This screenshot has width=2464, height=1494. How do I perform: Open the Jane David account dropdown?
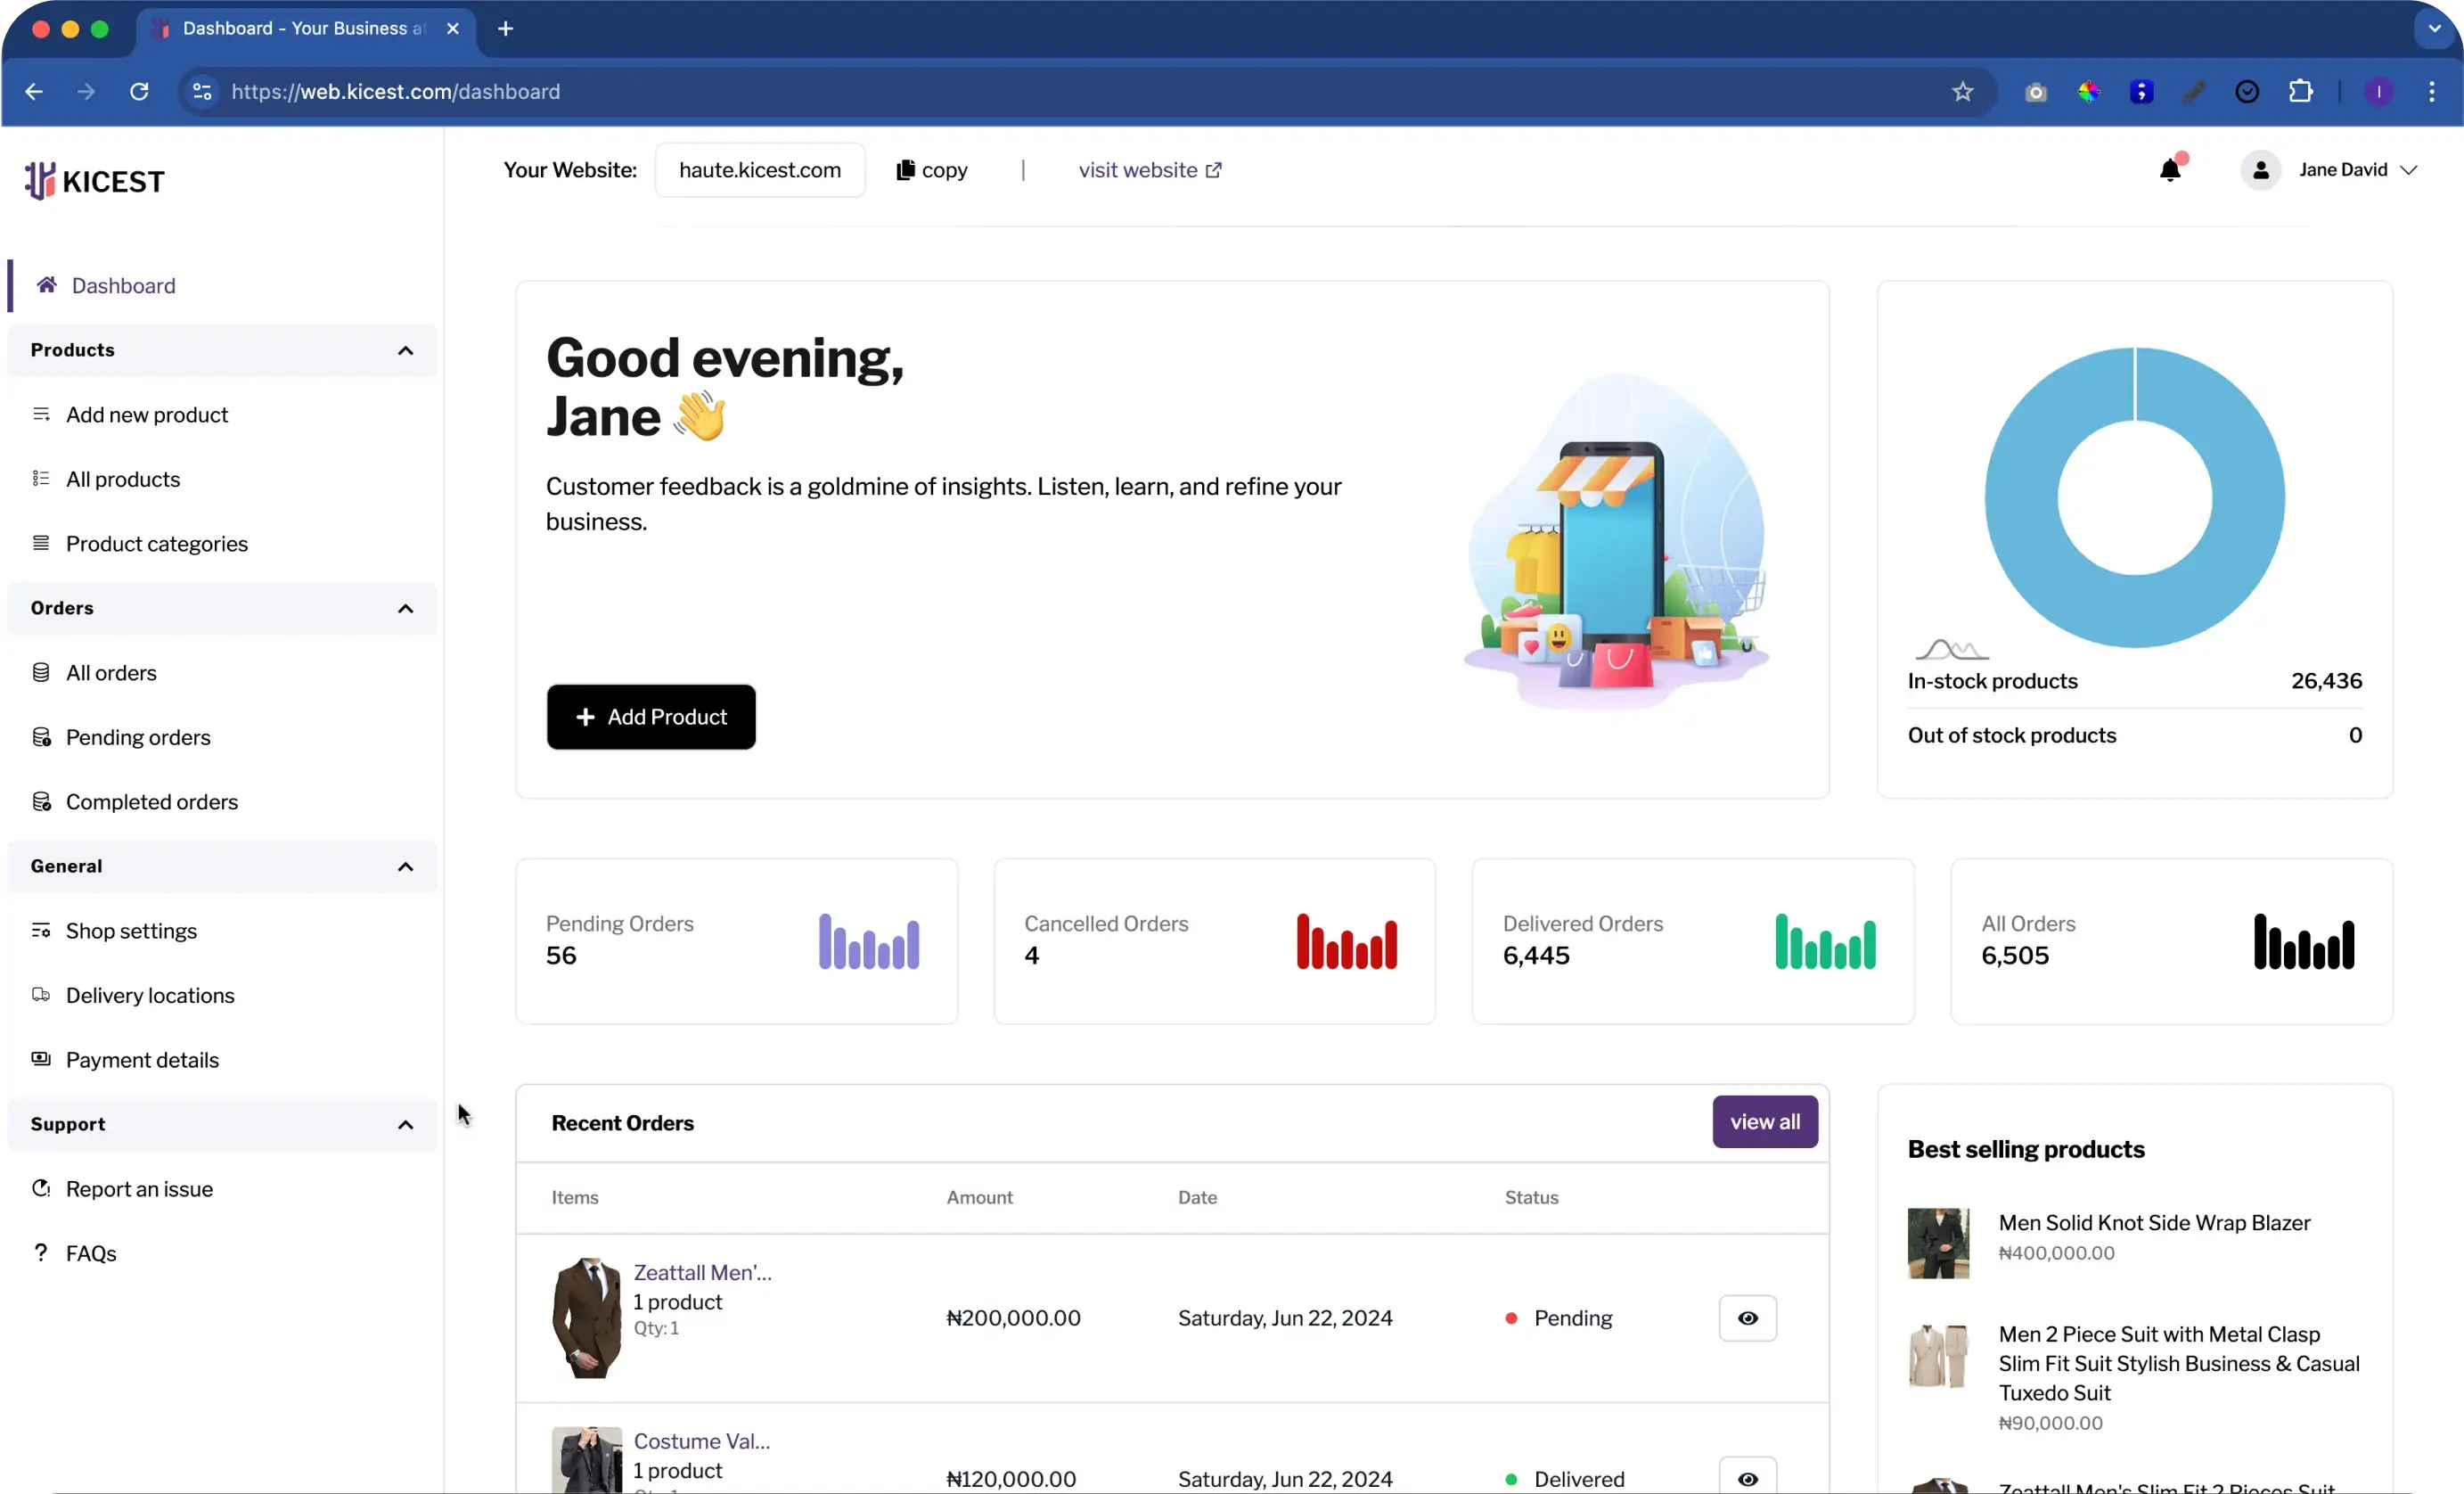point(2357,169)
